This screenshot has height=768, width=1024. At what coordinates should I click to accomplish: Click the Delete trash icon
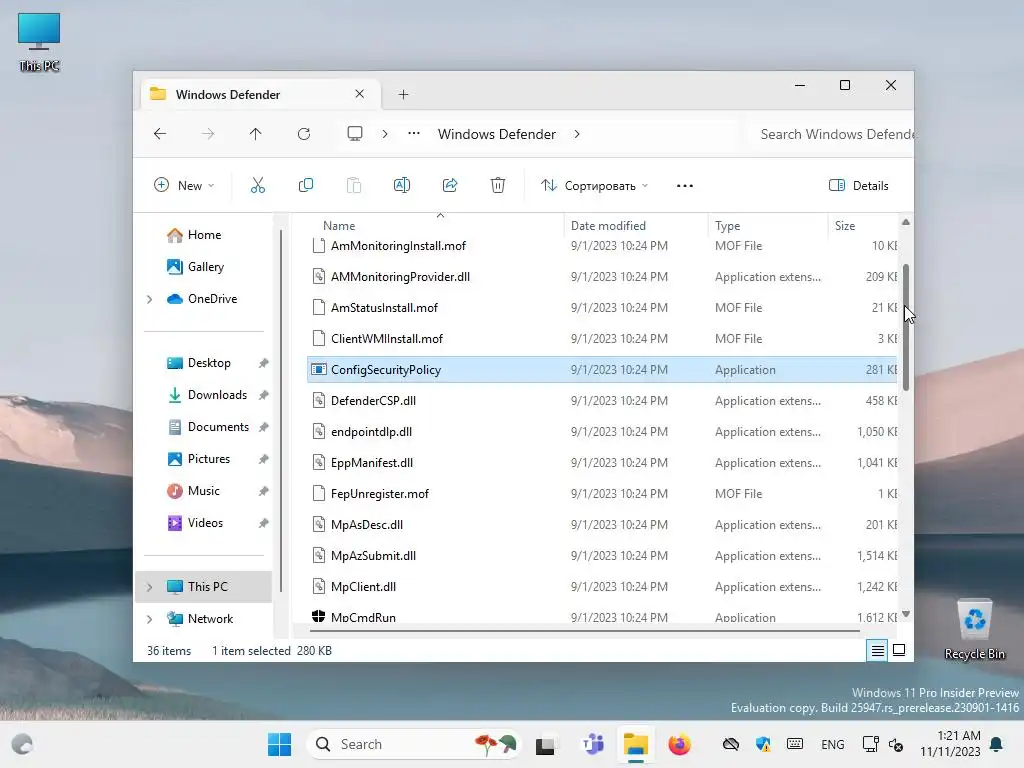coord(498,185)
